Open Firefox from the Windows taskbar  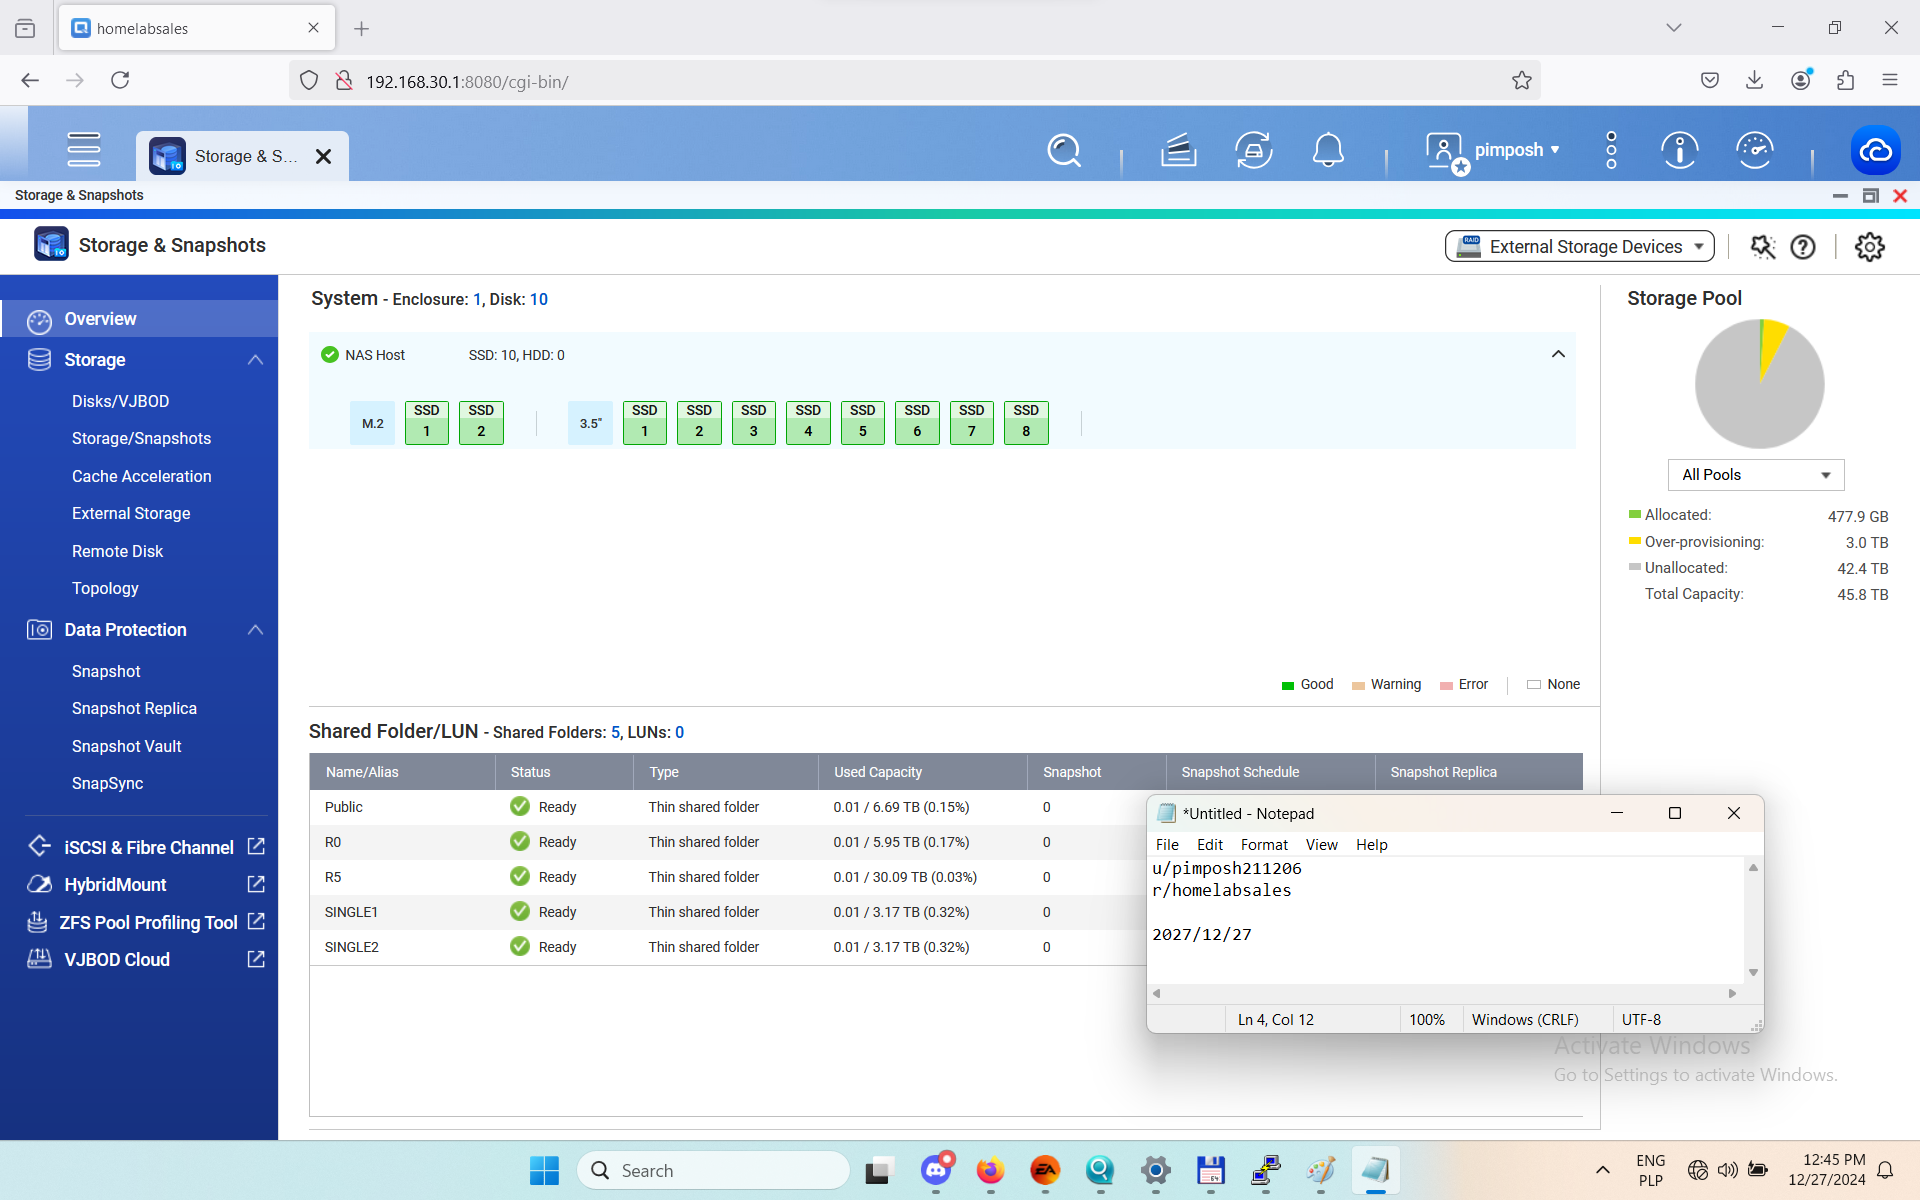pos(990,1170)
